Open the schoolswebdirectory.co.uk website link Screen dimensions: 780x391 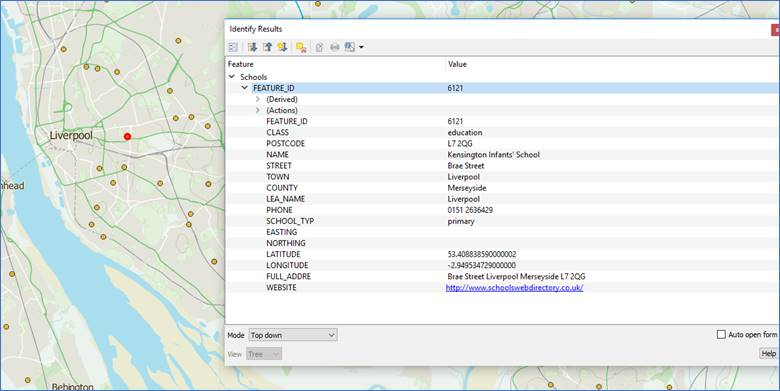pos(514,288)
